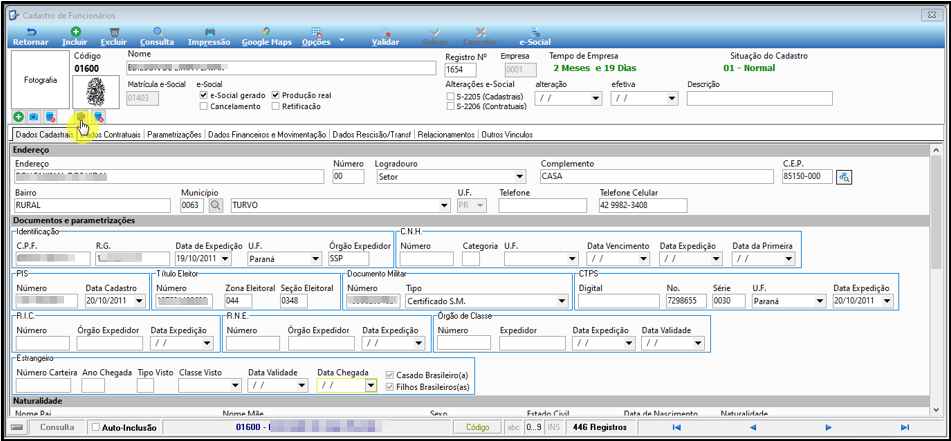Viewport: 951px width, 441px height.
Task: Expand the Logradouro dropdown
Action: (x=519, y=177)
